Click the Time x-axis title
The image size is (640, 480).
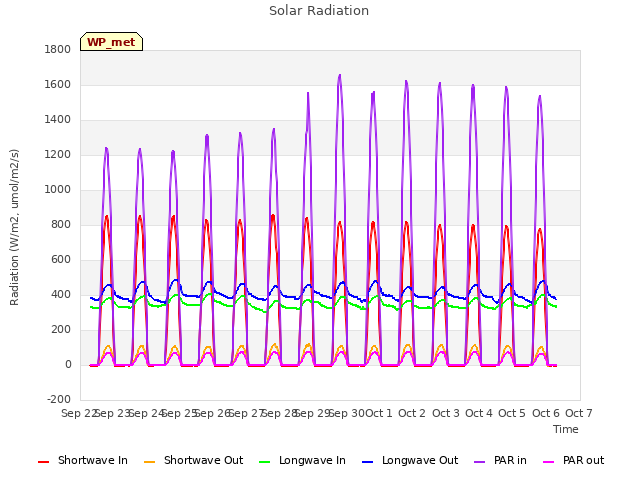[x=566, y=429]
